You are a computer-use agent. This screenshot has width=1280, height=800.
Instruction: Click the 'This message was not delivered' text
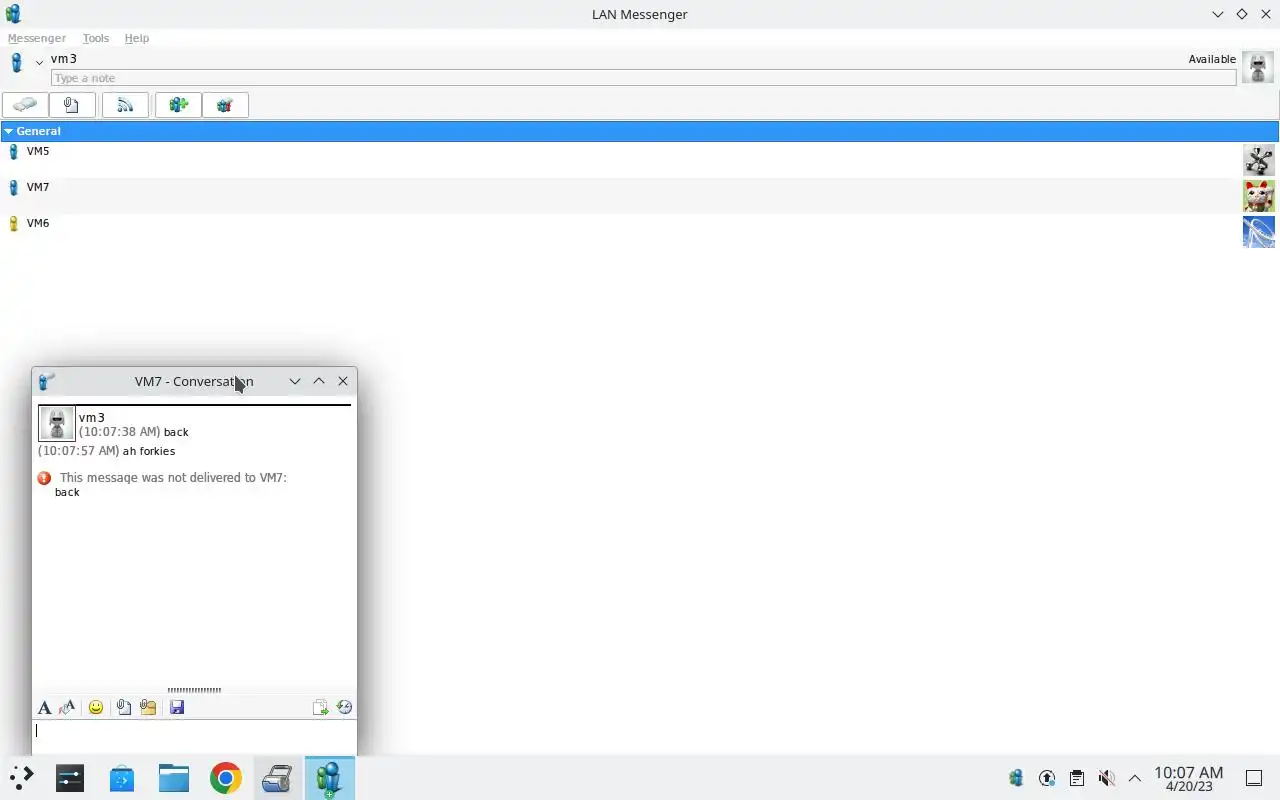(x=173, y=478)
